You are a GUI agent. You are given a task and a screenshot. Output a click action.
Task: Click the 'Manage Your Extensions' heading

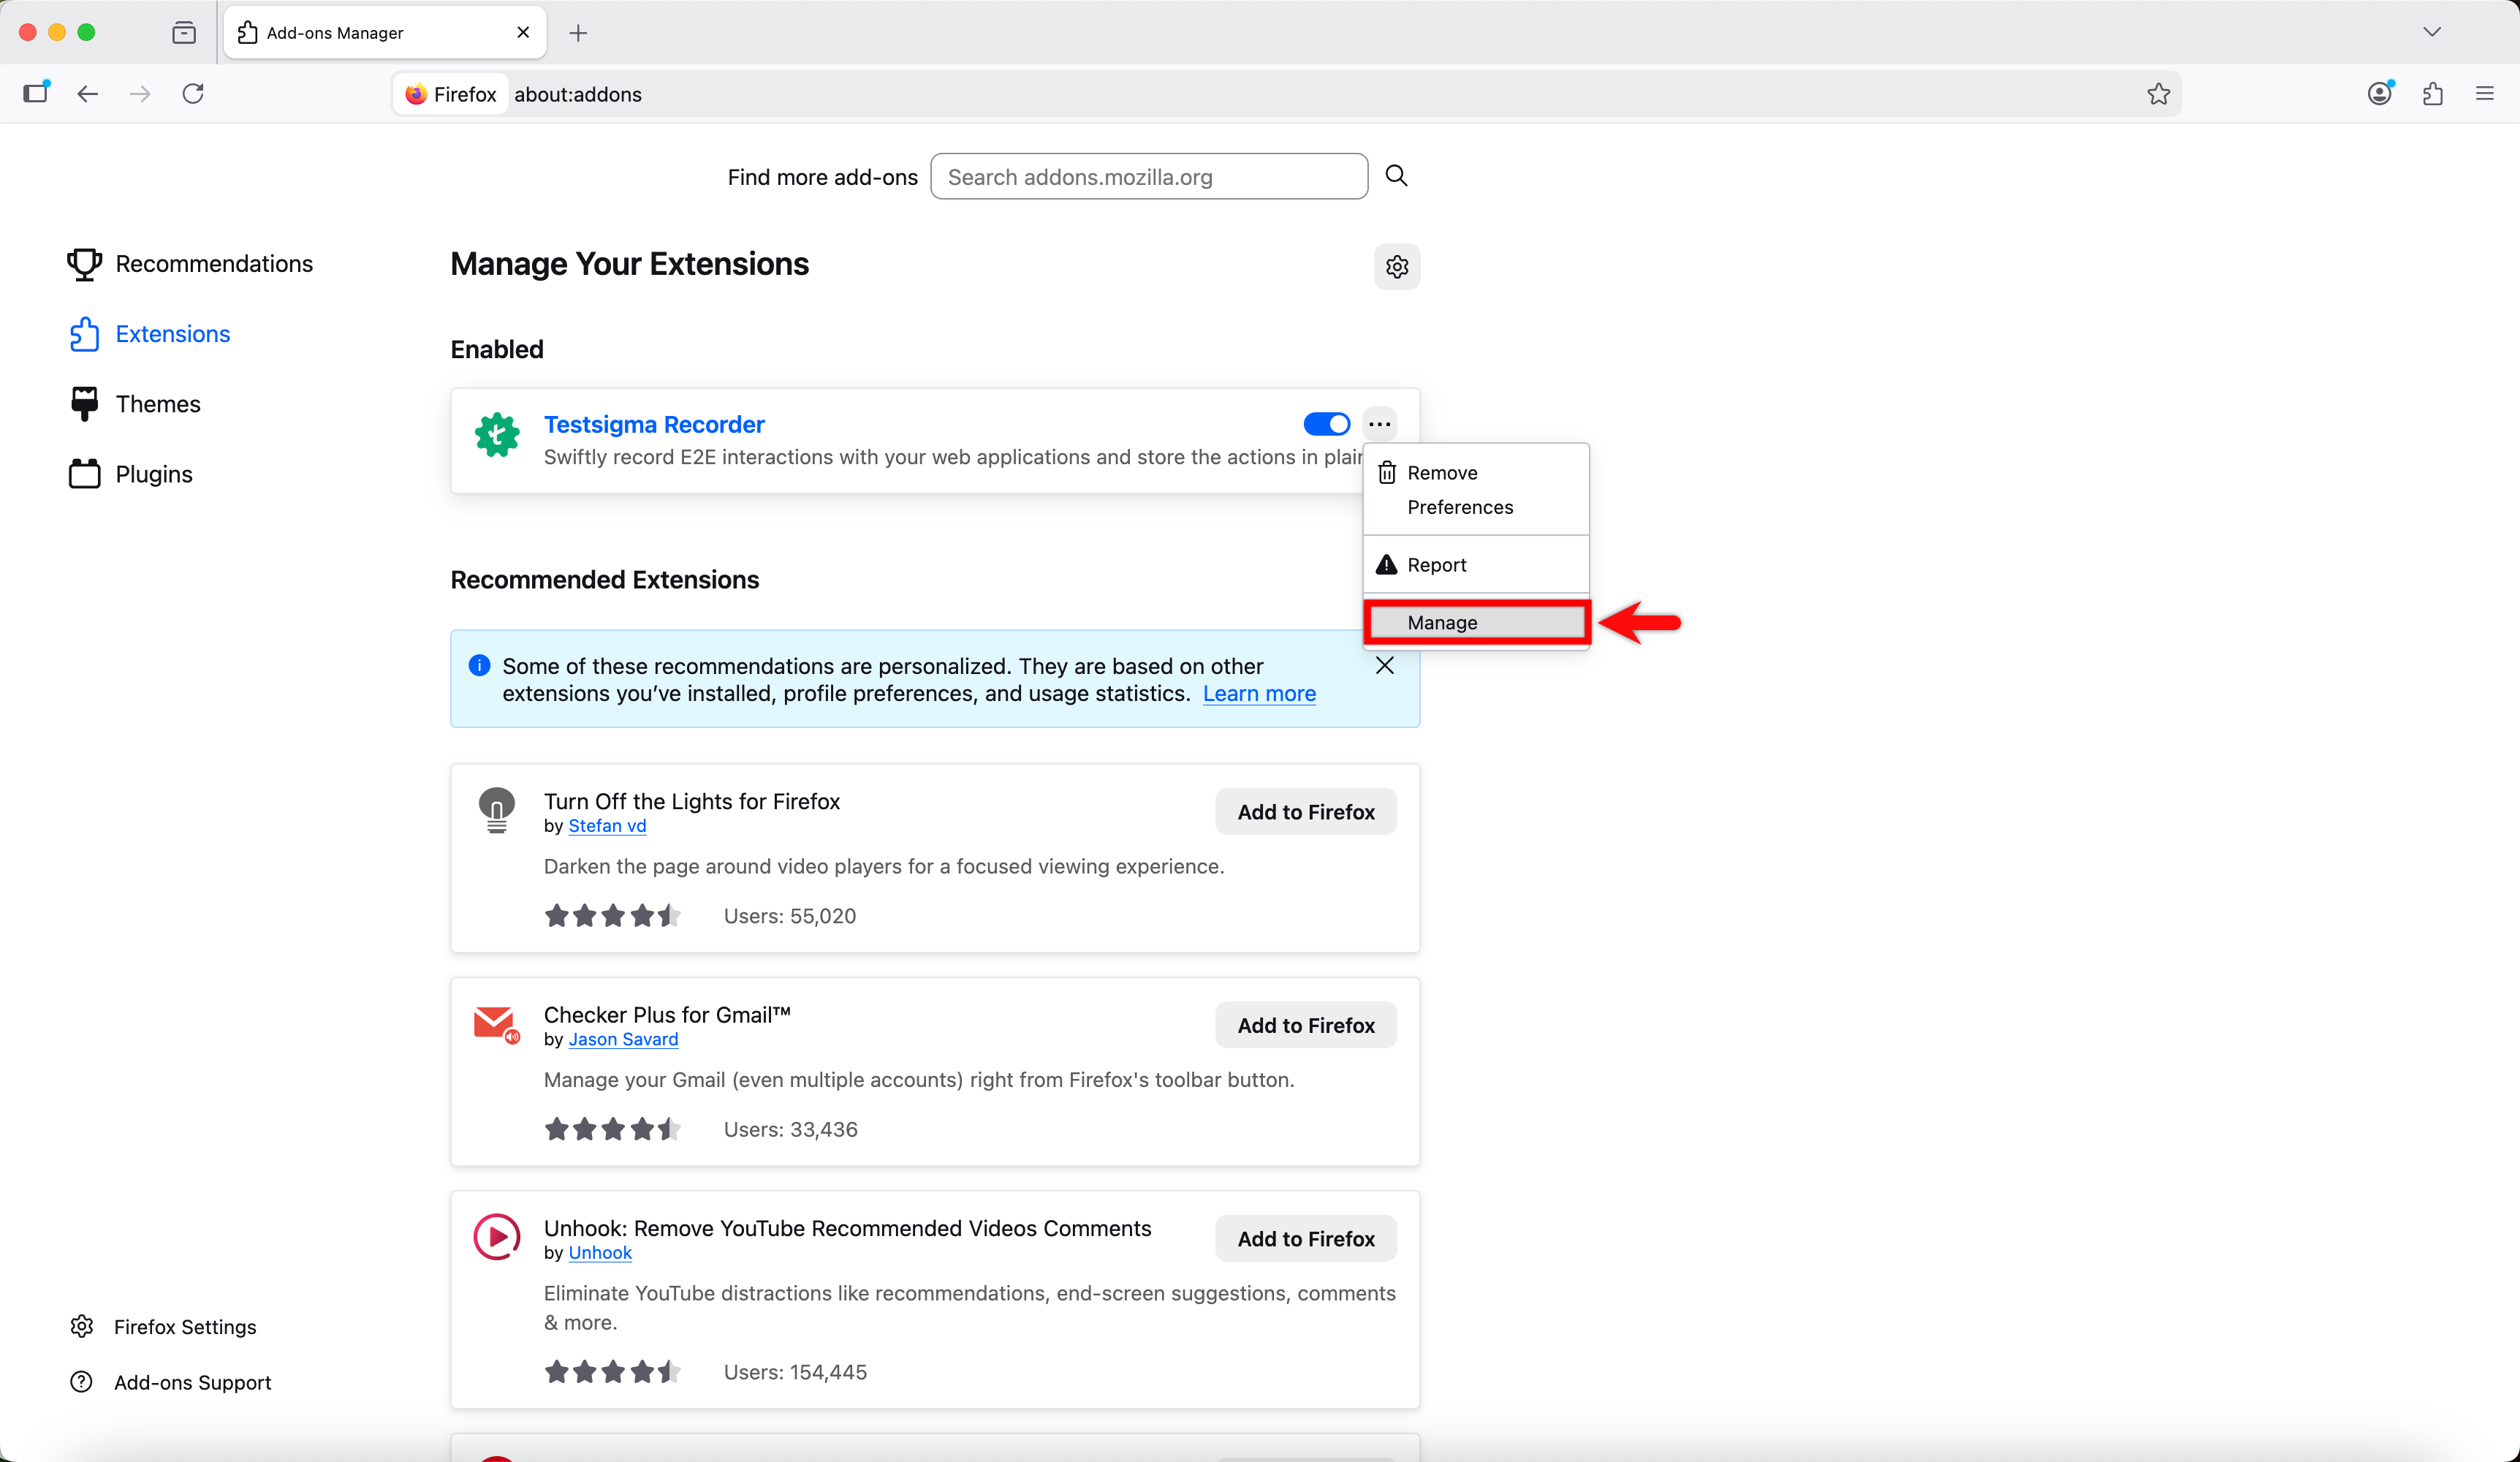point(630,264)
